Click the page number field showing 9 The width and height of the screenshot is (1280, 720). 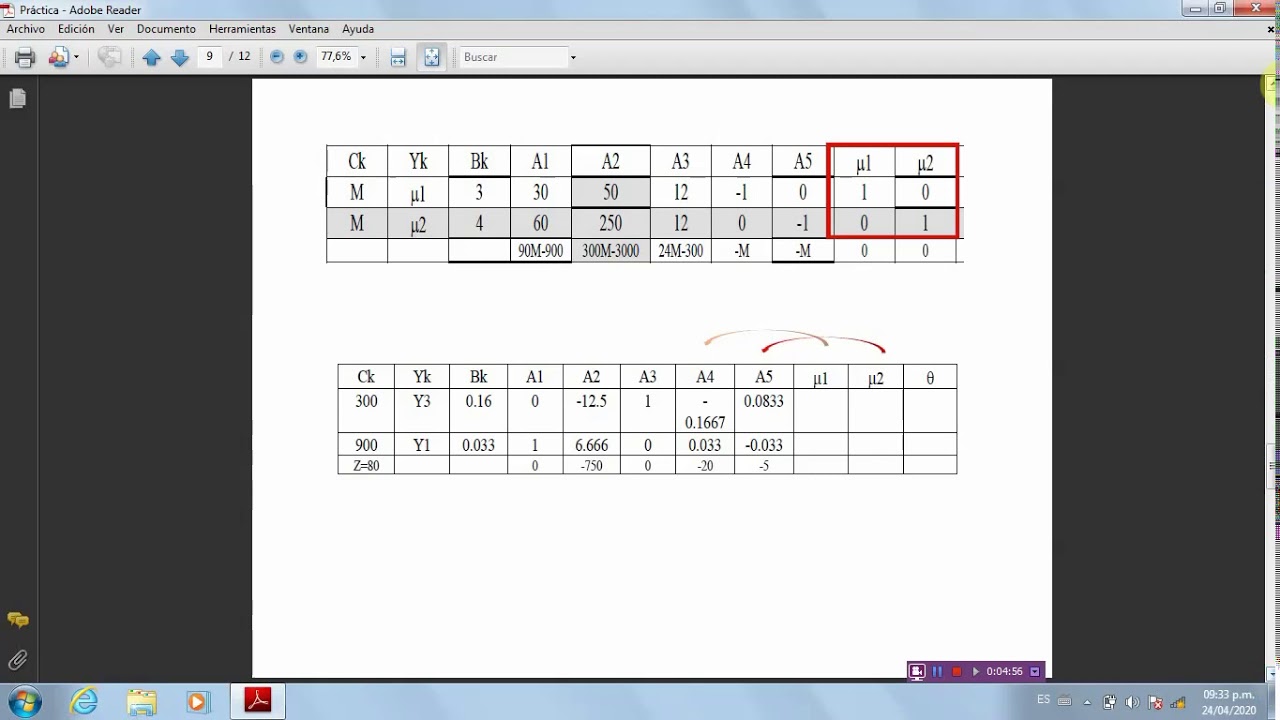[x=210, y=57]
